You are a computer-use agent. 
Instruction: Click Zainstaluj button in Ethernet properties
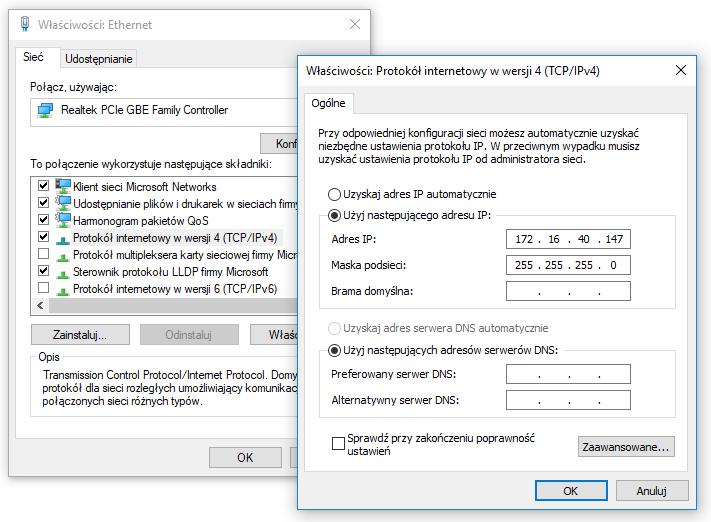[x=80, y=335]
